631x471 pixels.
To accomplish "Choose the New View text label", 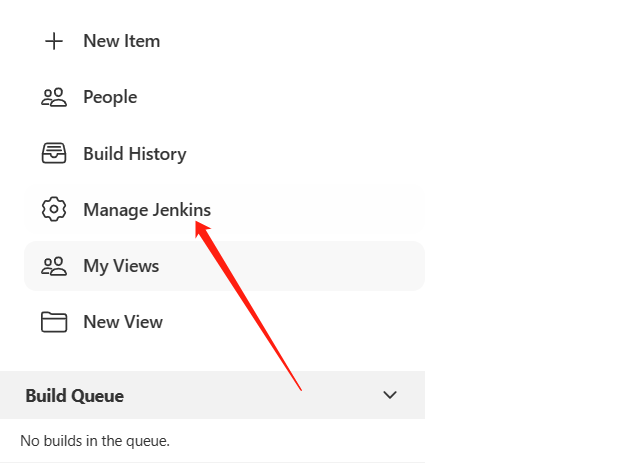I will [123, 322].
